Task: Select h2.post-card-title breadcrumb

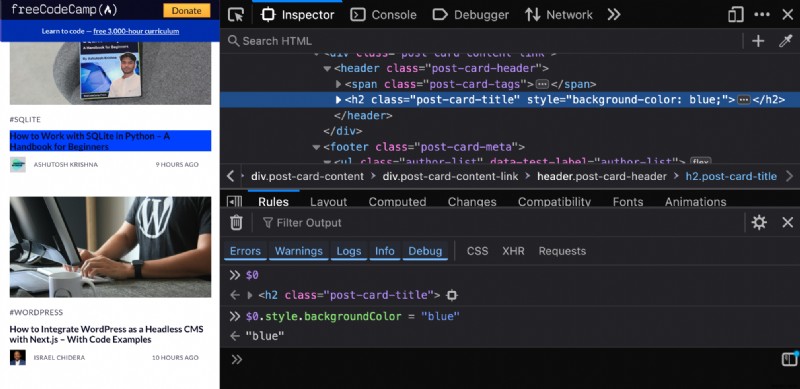Action: 731,177
